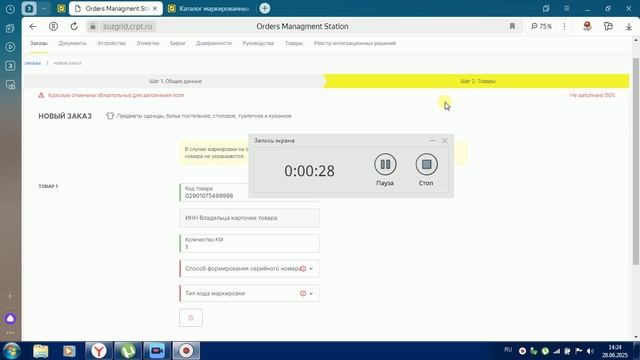Viewport: 640px width, 360px height.
Task: Open the Windows Start button
Action: click(x=11, y=351)
